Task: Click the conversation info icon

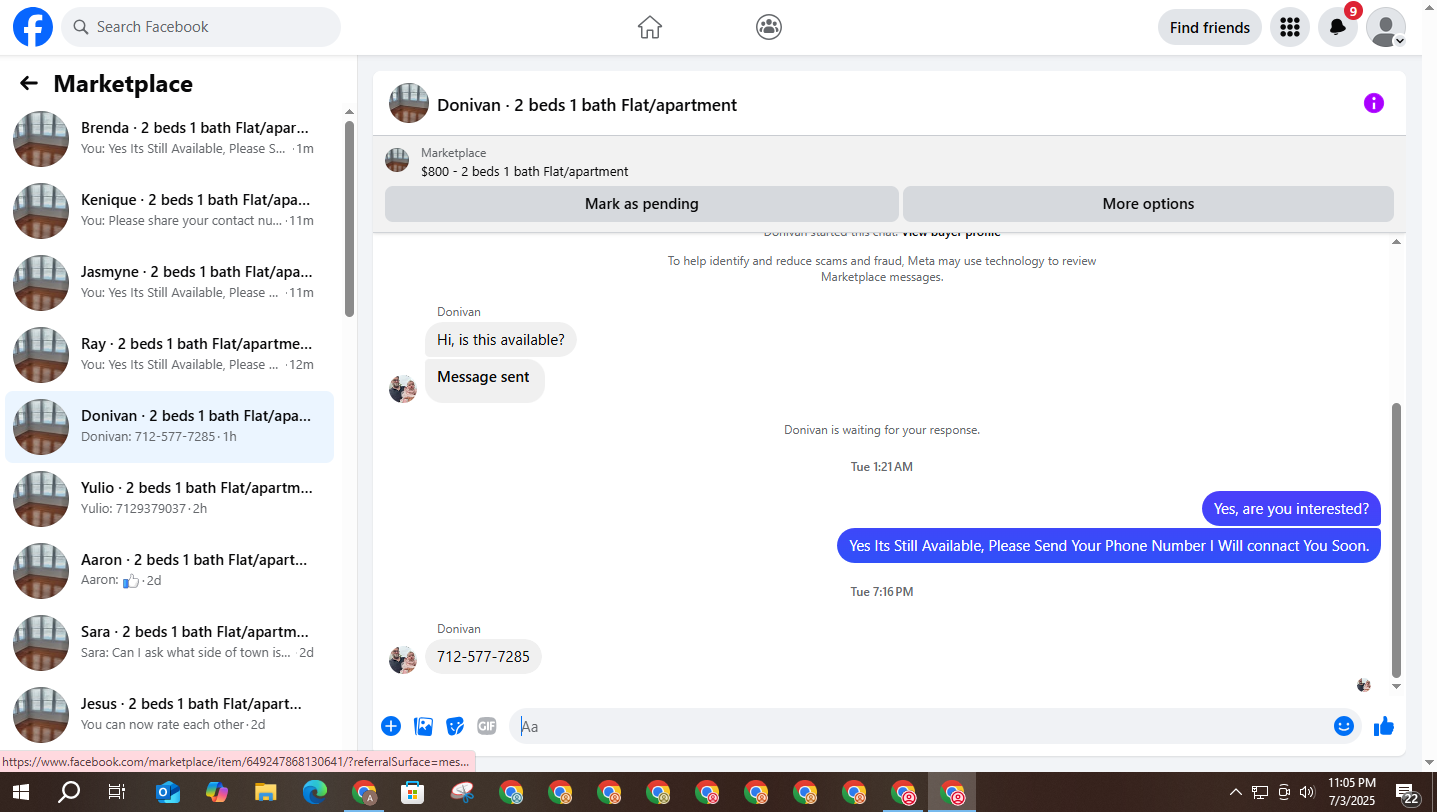Action: pos(1374,103)
